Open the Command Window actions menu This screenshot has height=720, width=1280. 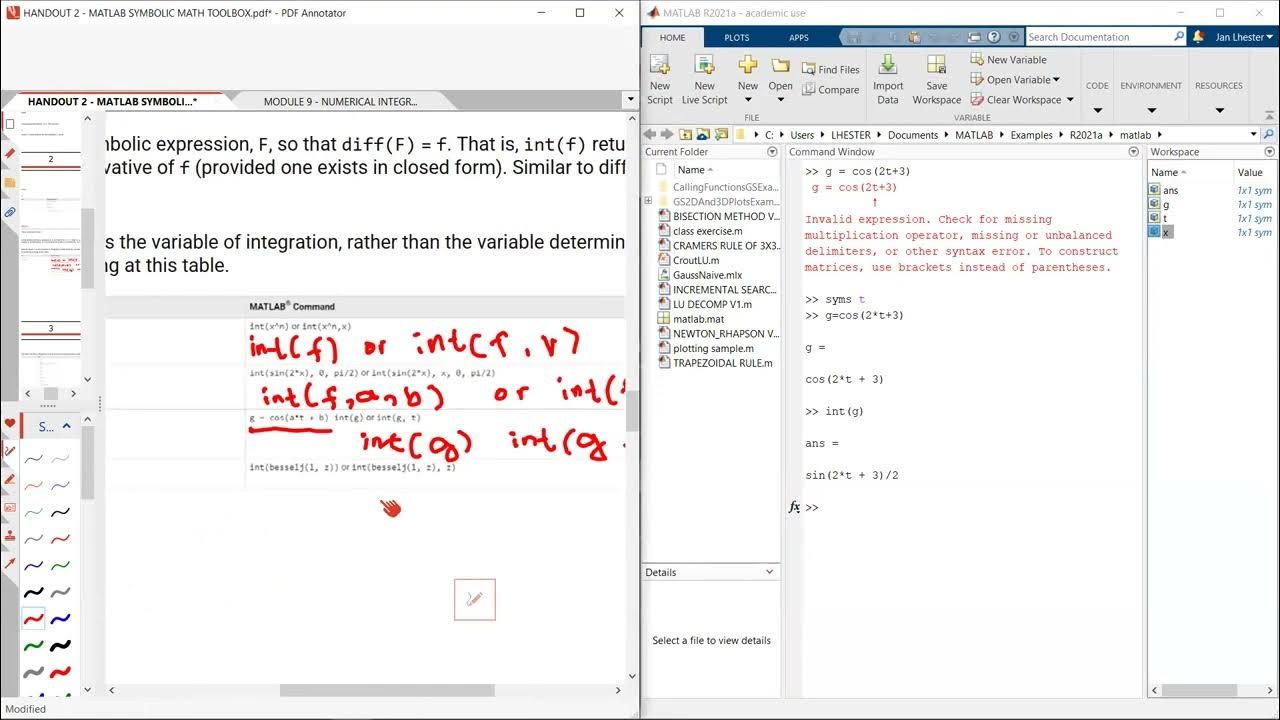[1134, 152]
